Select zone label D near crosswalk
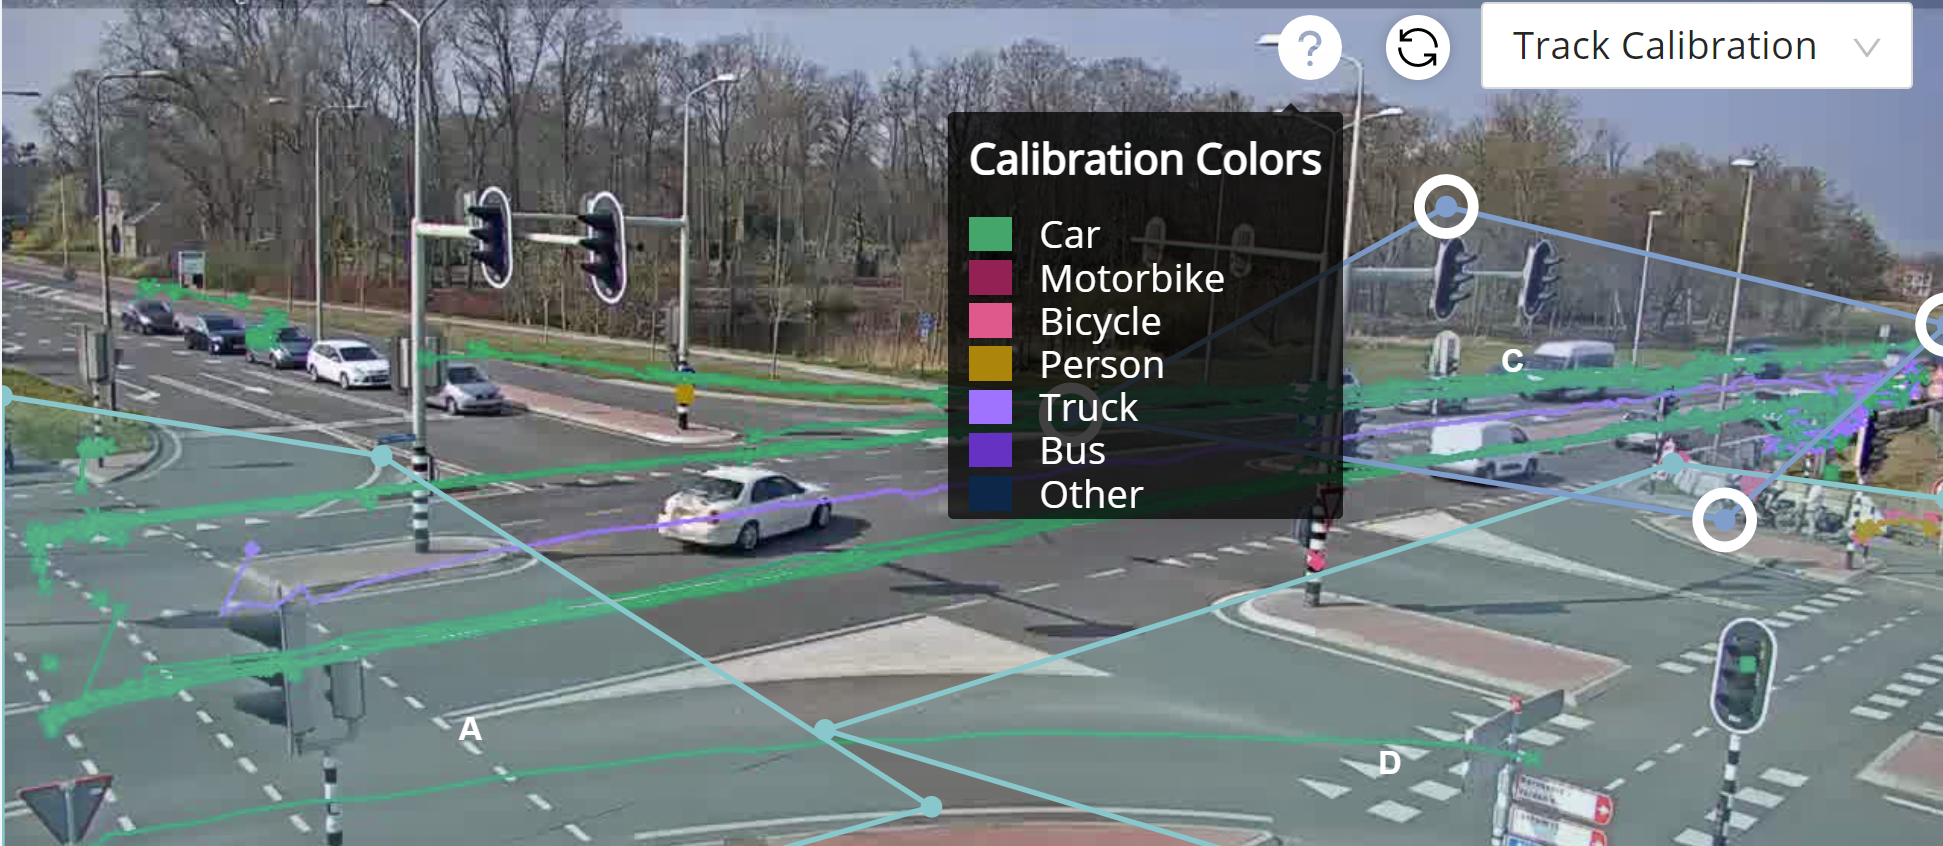Viewport: 1943px width, 846px height. pos(1389,762)
